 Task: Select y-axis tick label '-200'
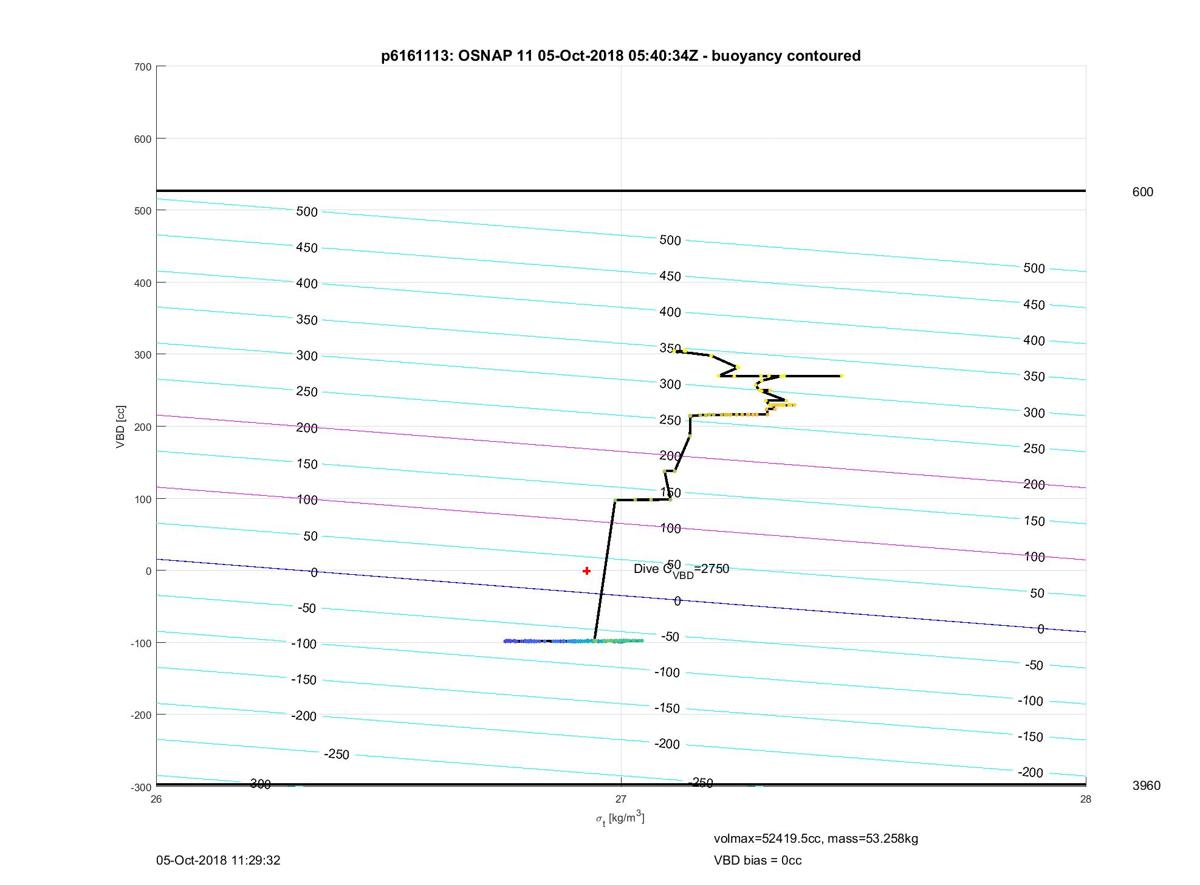pyautogui.click(x=139, y=715)
